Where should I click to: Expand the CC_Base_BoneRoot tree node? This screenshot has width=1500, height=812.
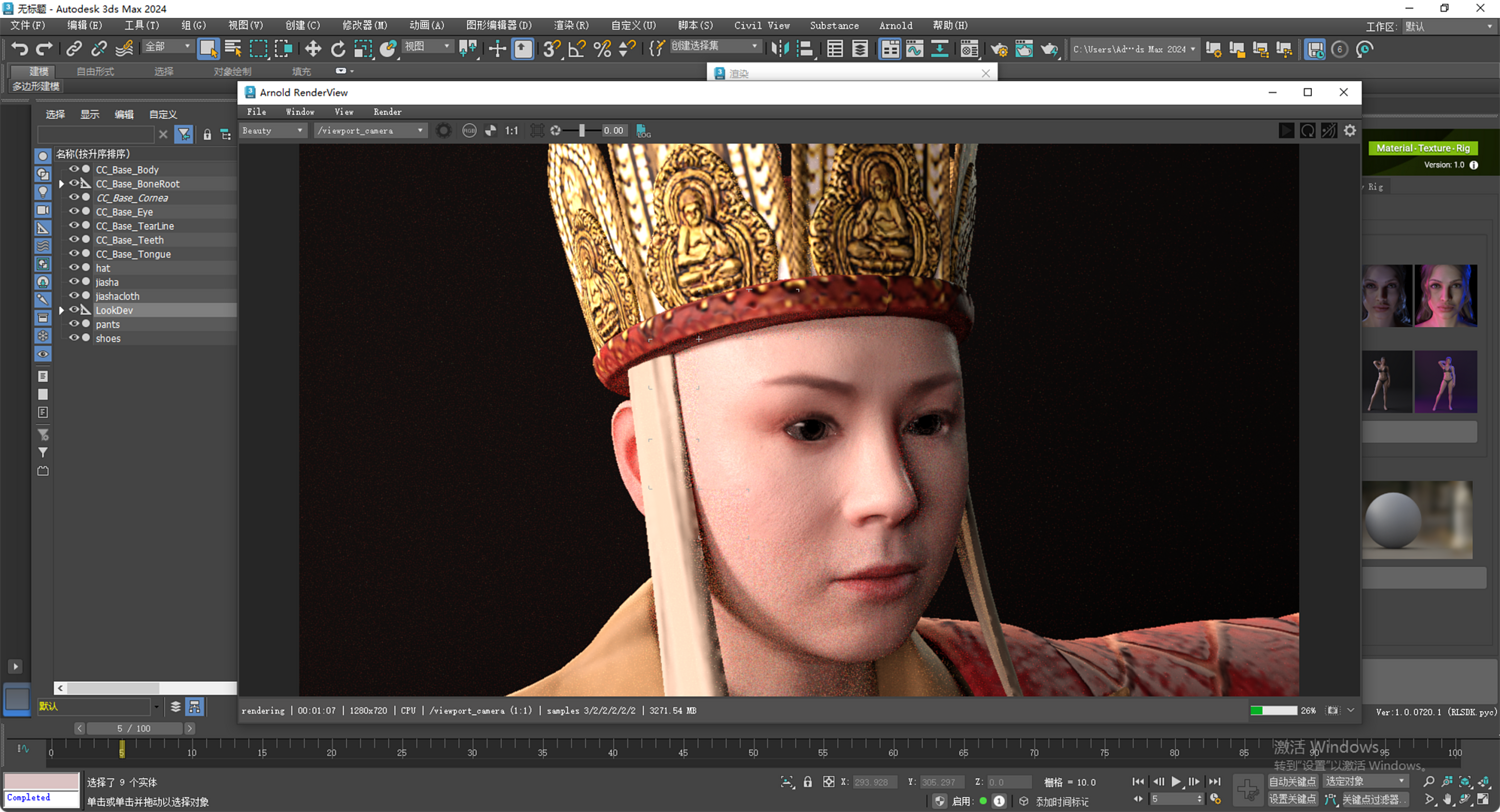62,184
